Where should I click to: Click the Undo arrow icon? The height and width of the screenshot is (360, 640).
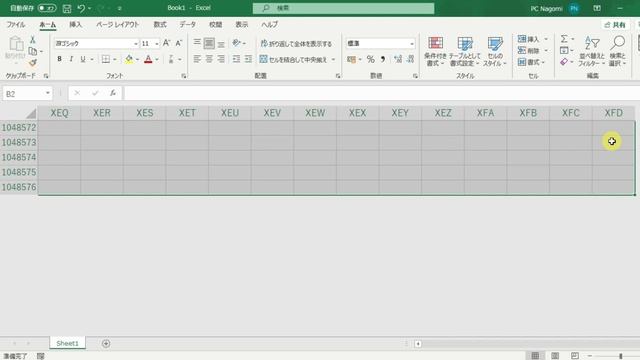tap(81, 8)
